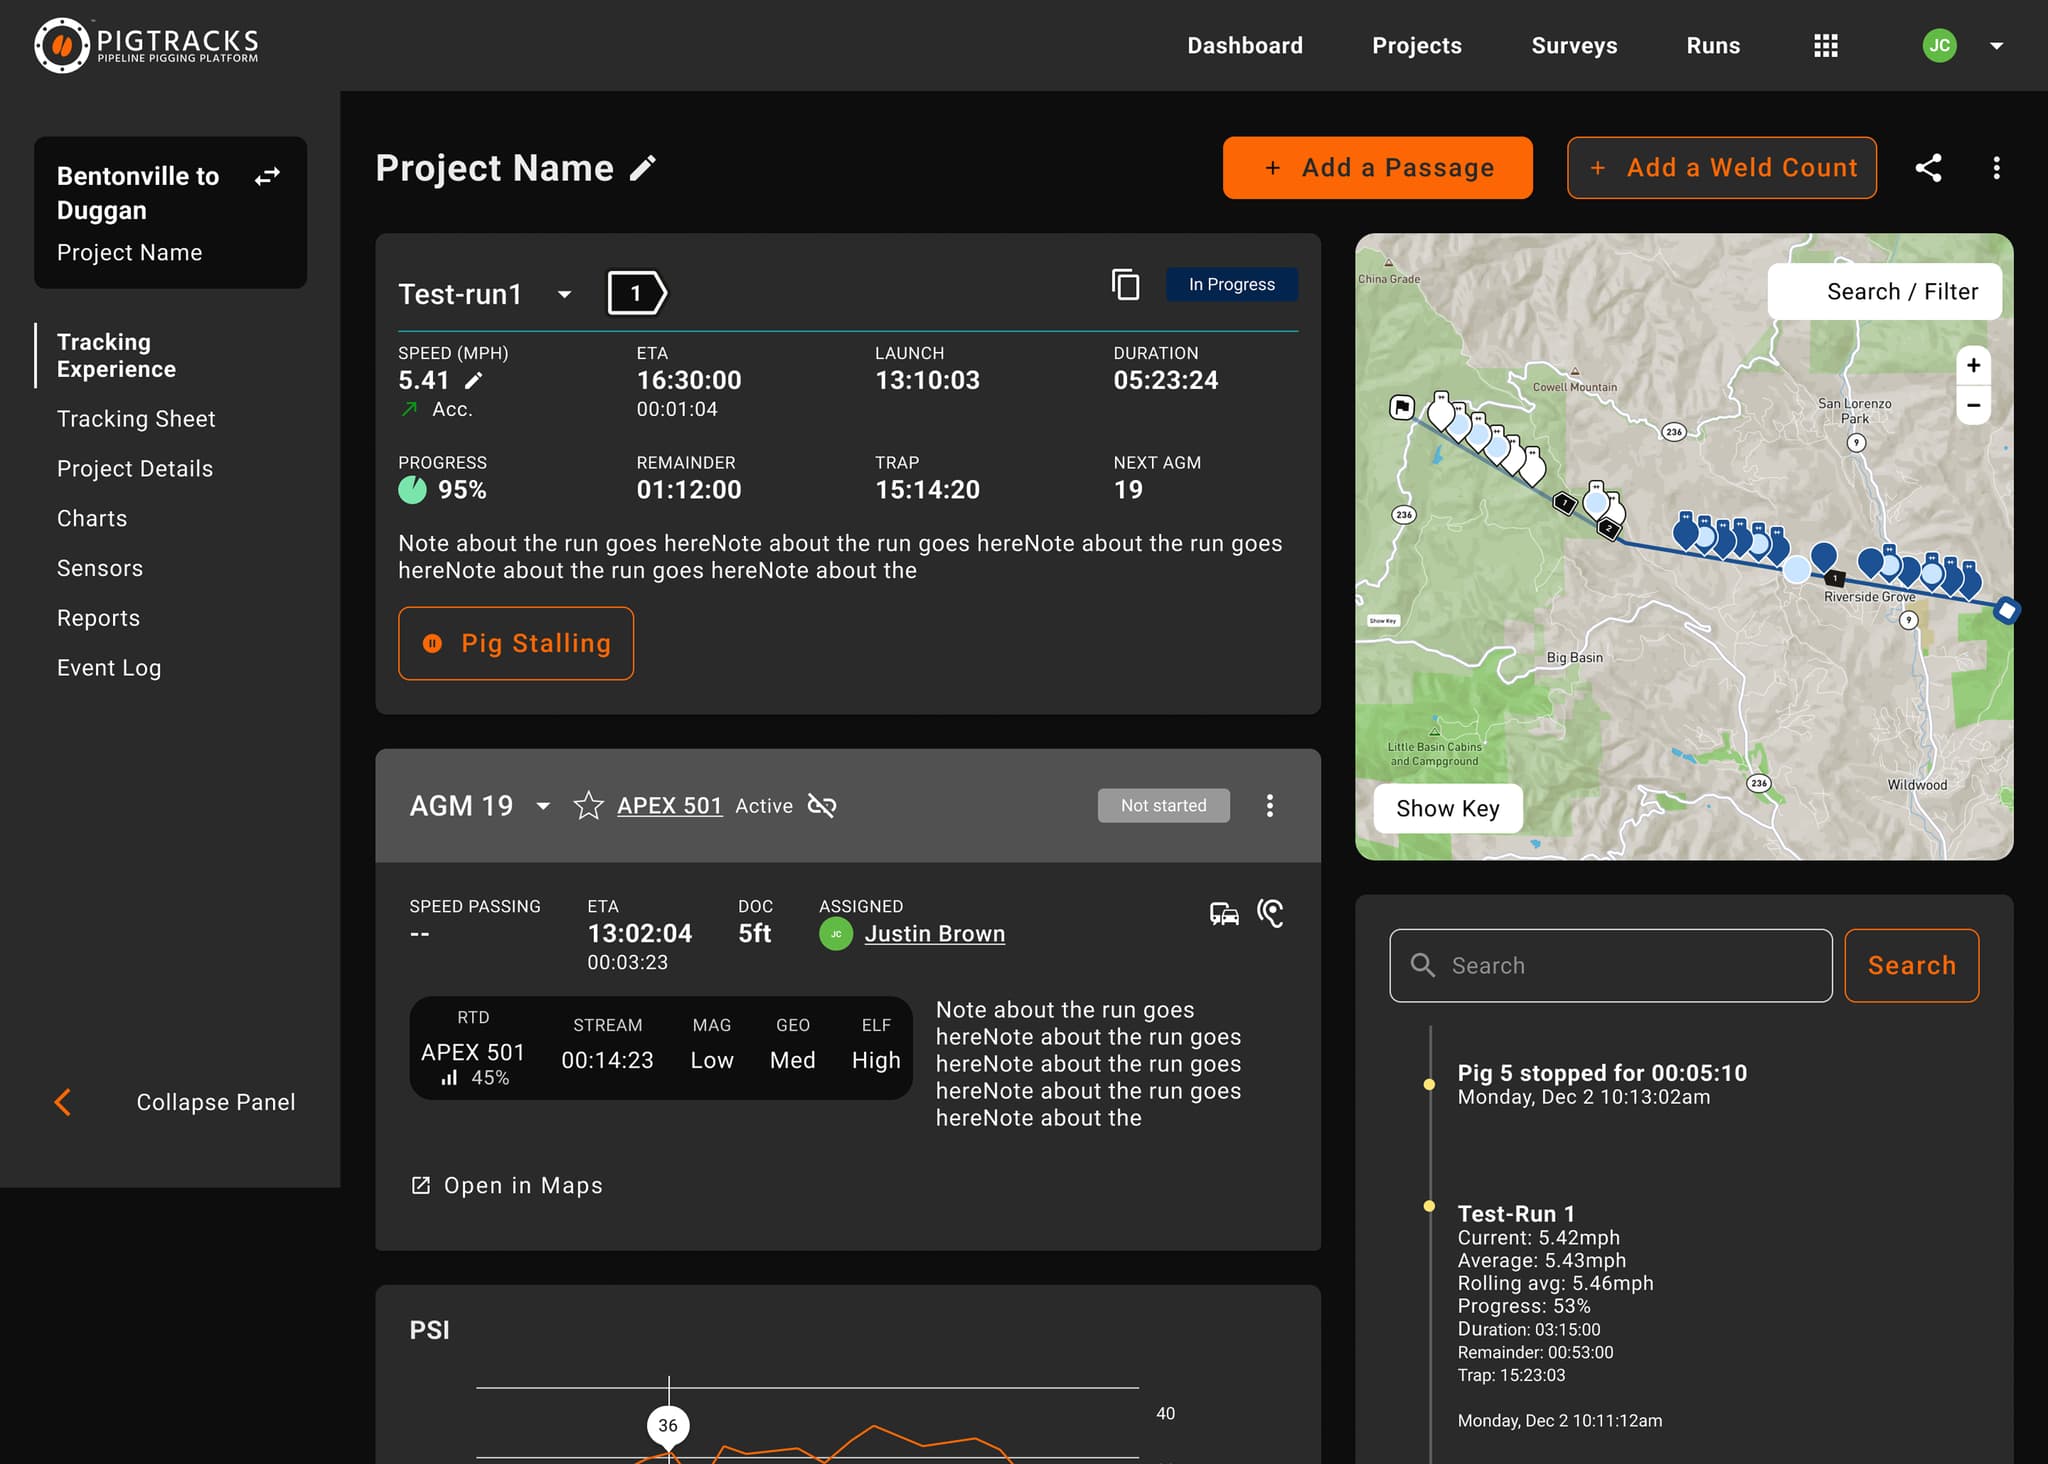
Task: Click the Not started status chip on AGM 19
Action: [1163, 805]
